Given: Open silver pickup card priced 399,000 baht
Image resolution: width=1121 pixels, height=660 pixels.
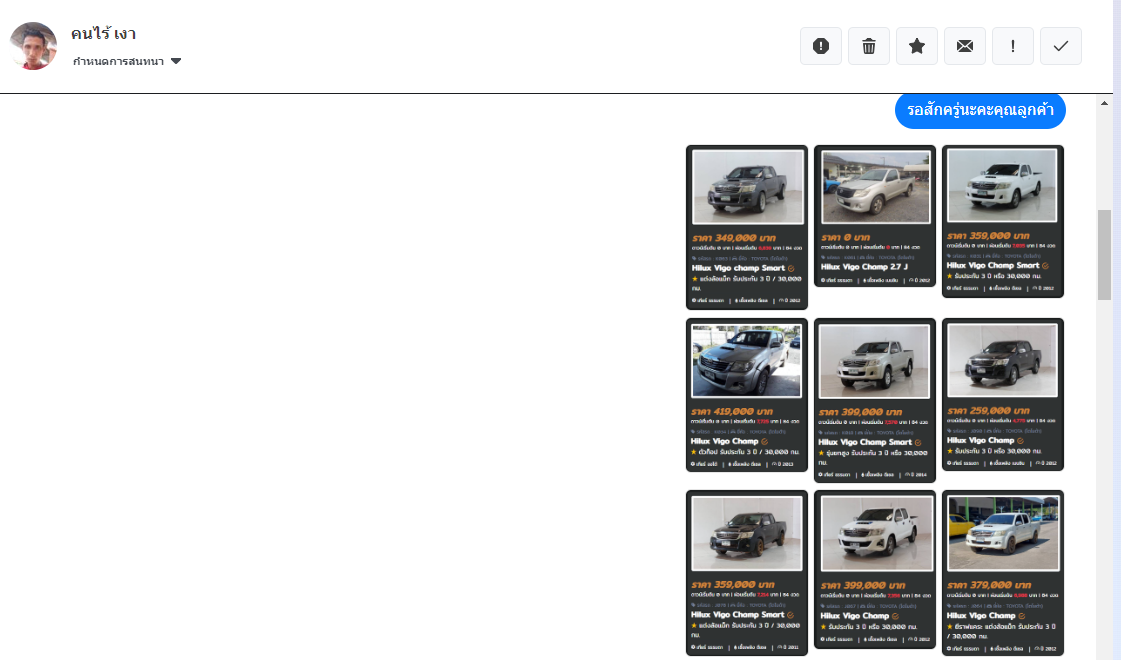Looking at the screenshot, I should click(x=874, y=400).
